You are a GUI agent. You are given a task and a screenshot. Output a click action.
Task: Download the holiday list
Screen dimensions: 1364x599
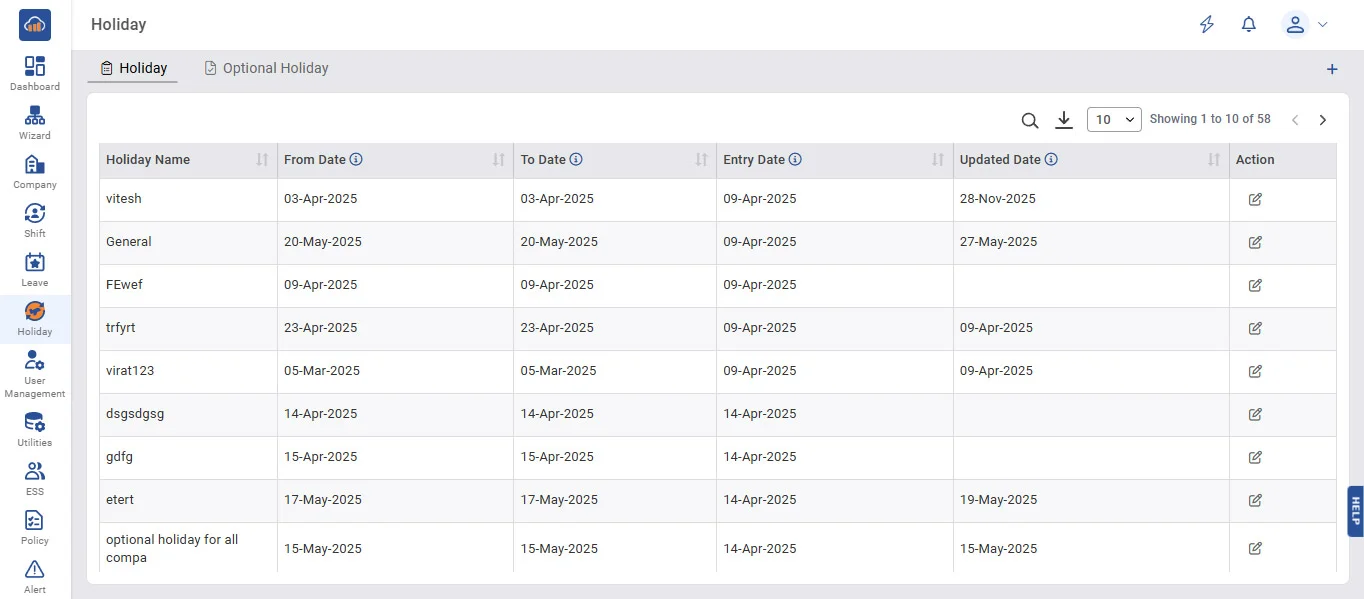[x=1064, y=120]
